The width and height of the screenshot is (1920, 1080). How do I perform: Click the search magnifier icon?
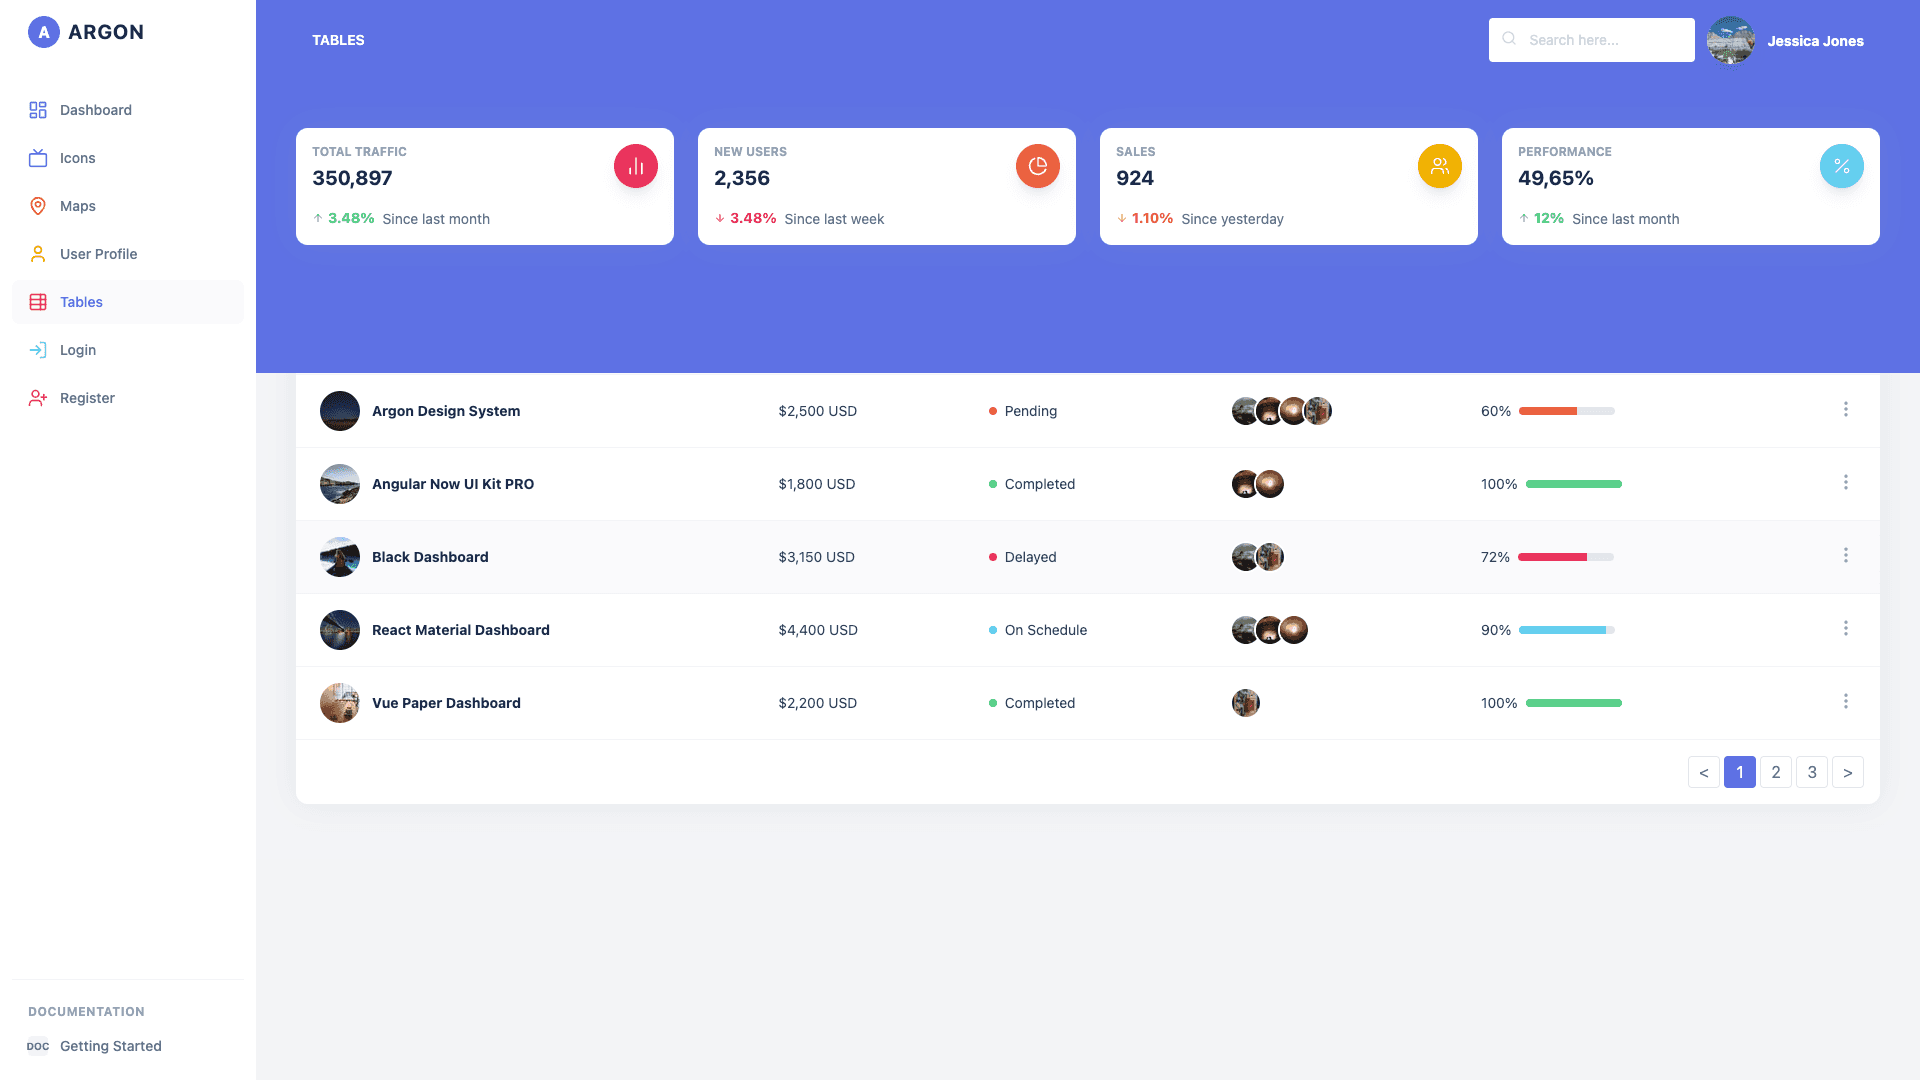click(x=1509, y=39)
